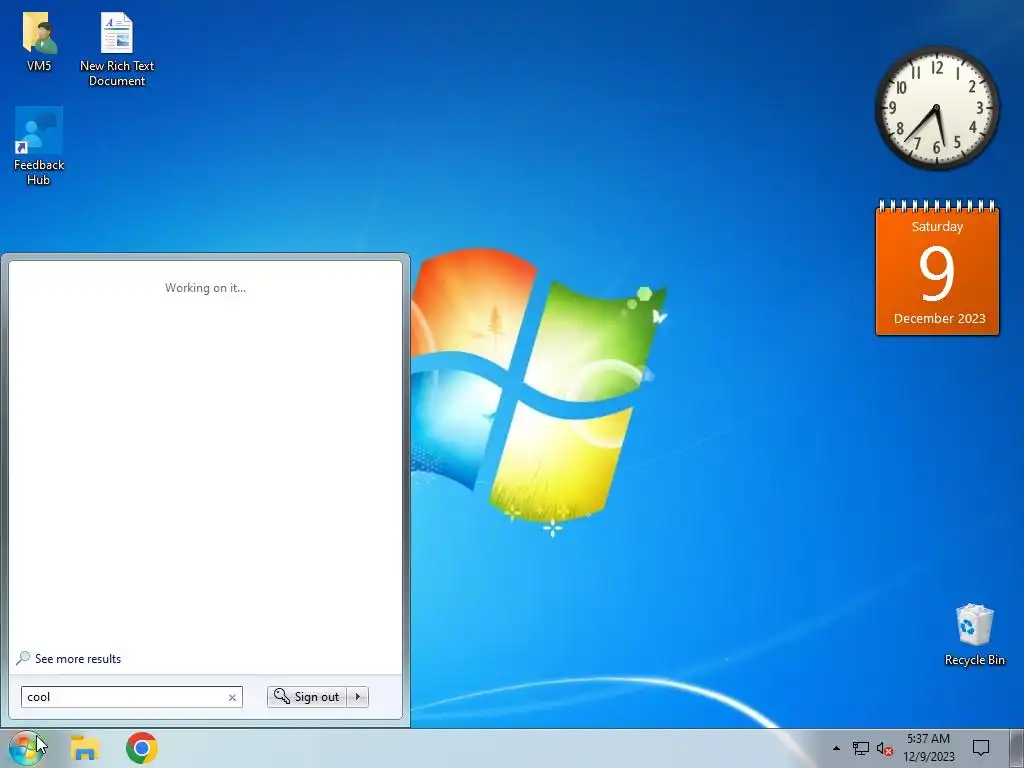Viewport: 1024px width, 768px height.
Task: Click inside the search field containing cool
Action: pyautogui.click(x=124, y=697)
